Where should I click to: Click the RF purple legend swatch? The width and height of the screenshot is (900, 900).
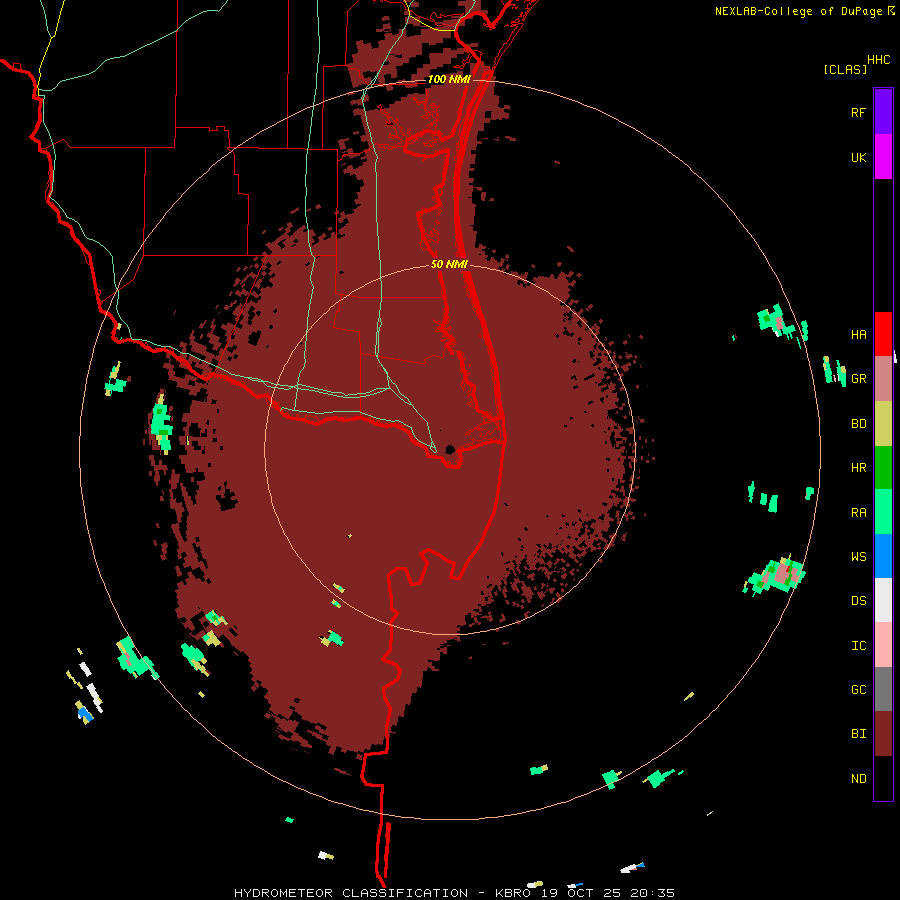coord(883,112)
